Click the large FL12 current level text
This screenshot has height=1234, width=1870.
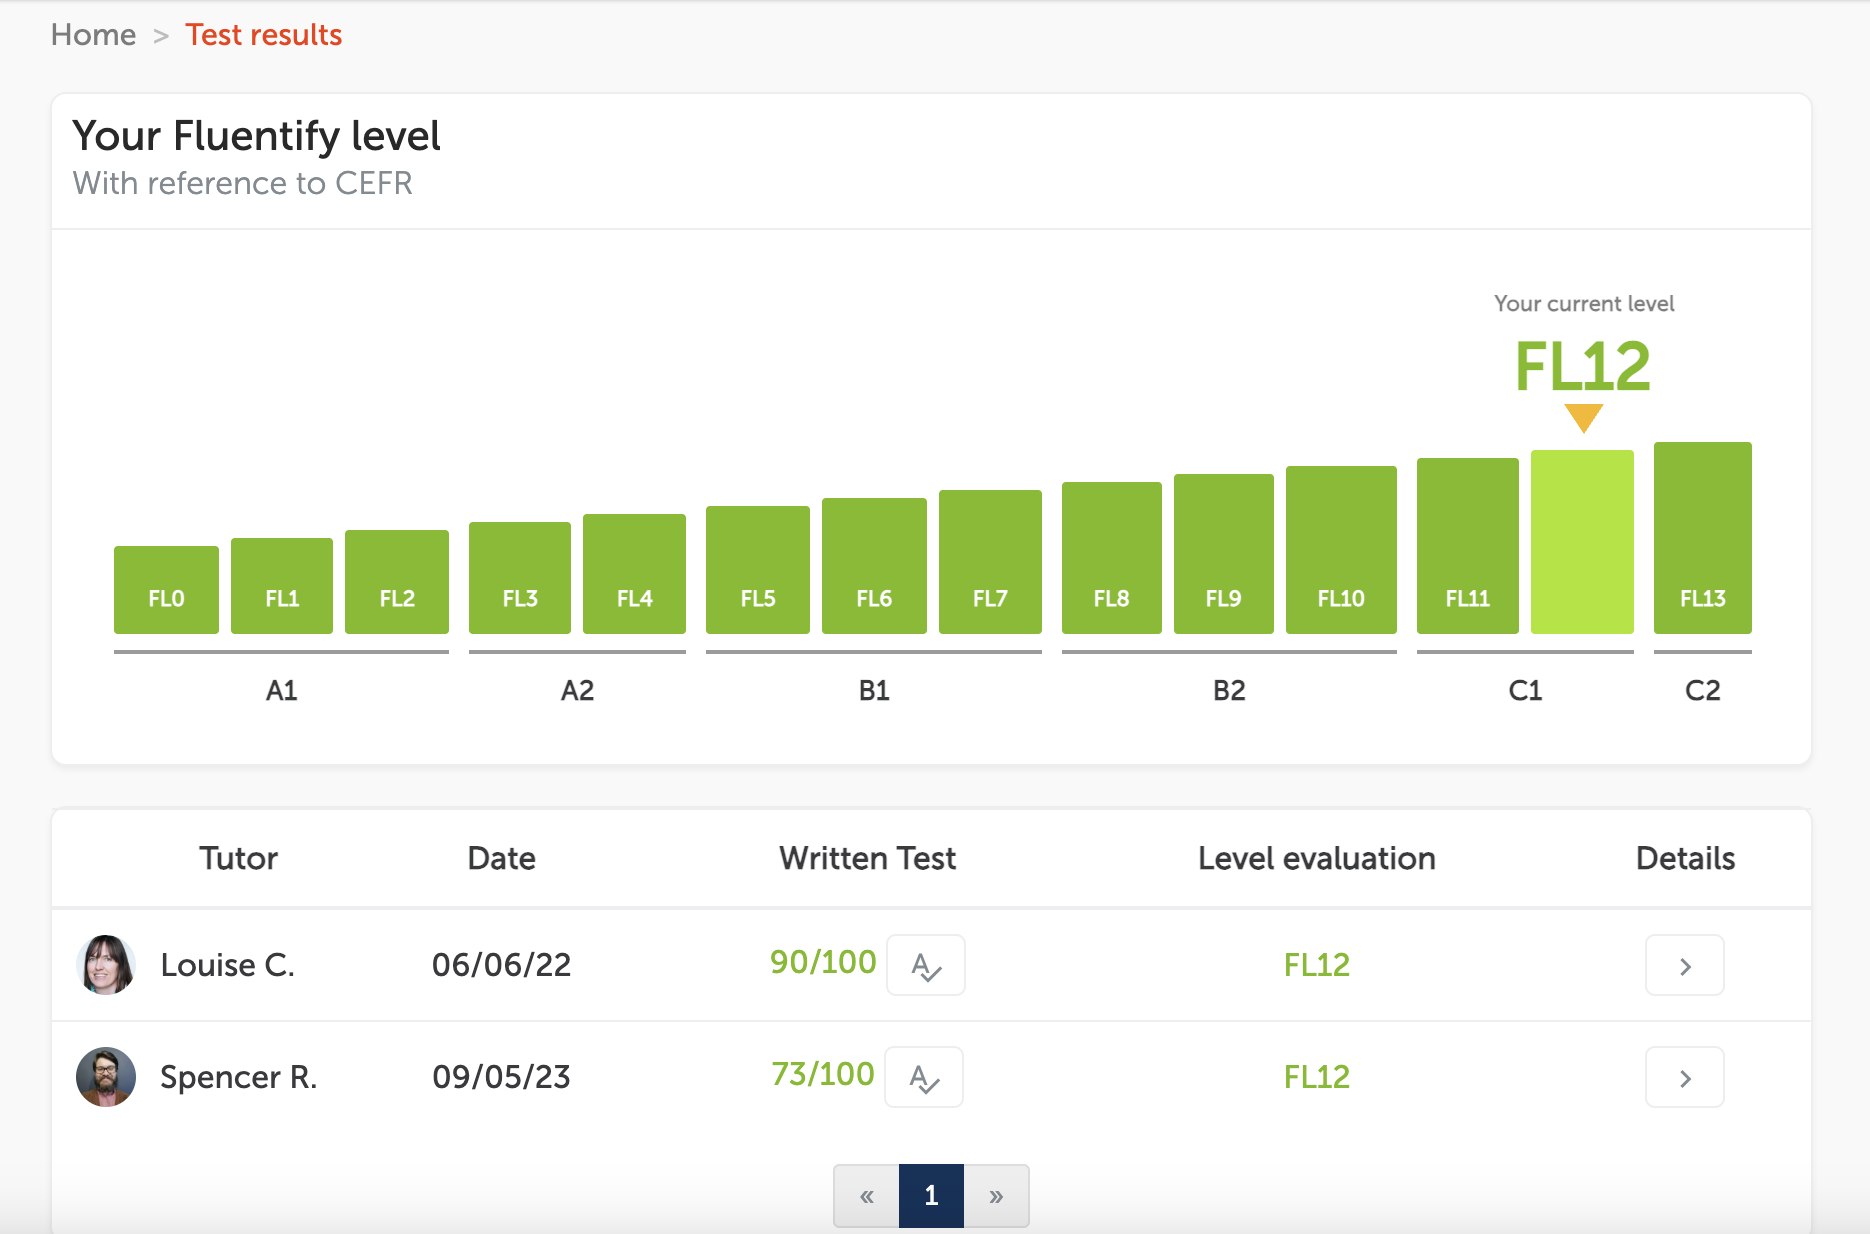click(1583, 366)
